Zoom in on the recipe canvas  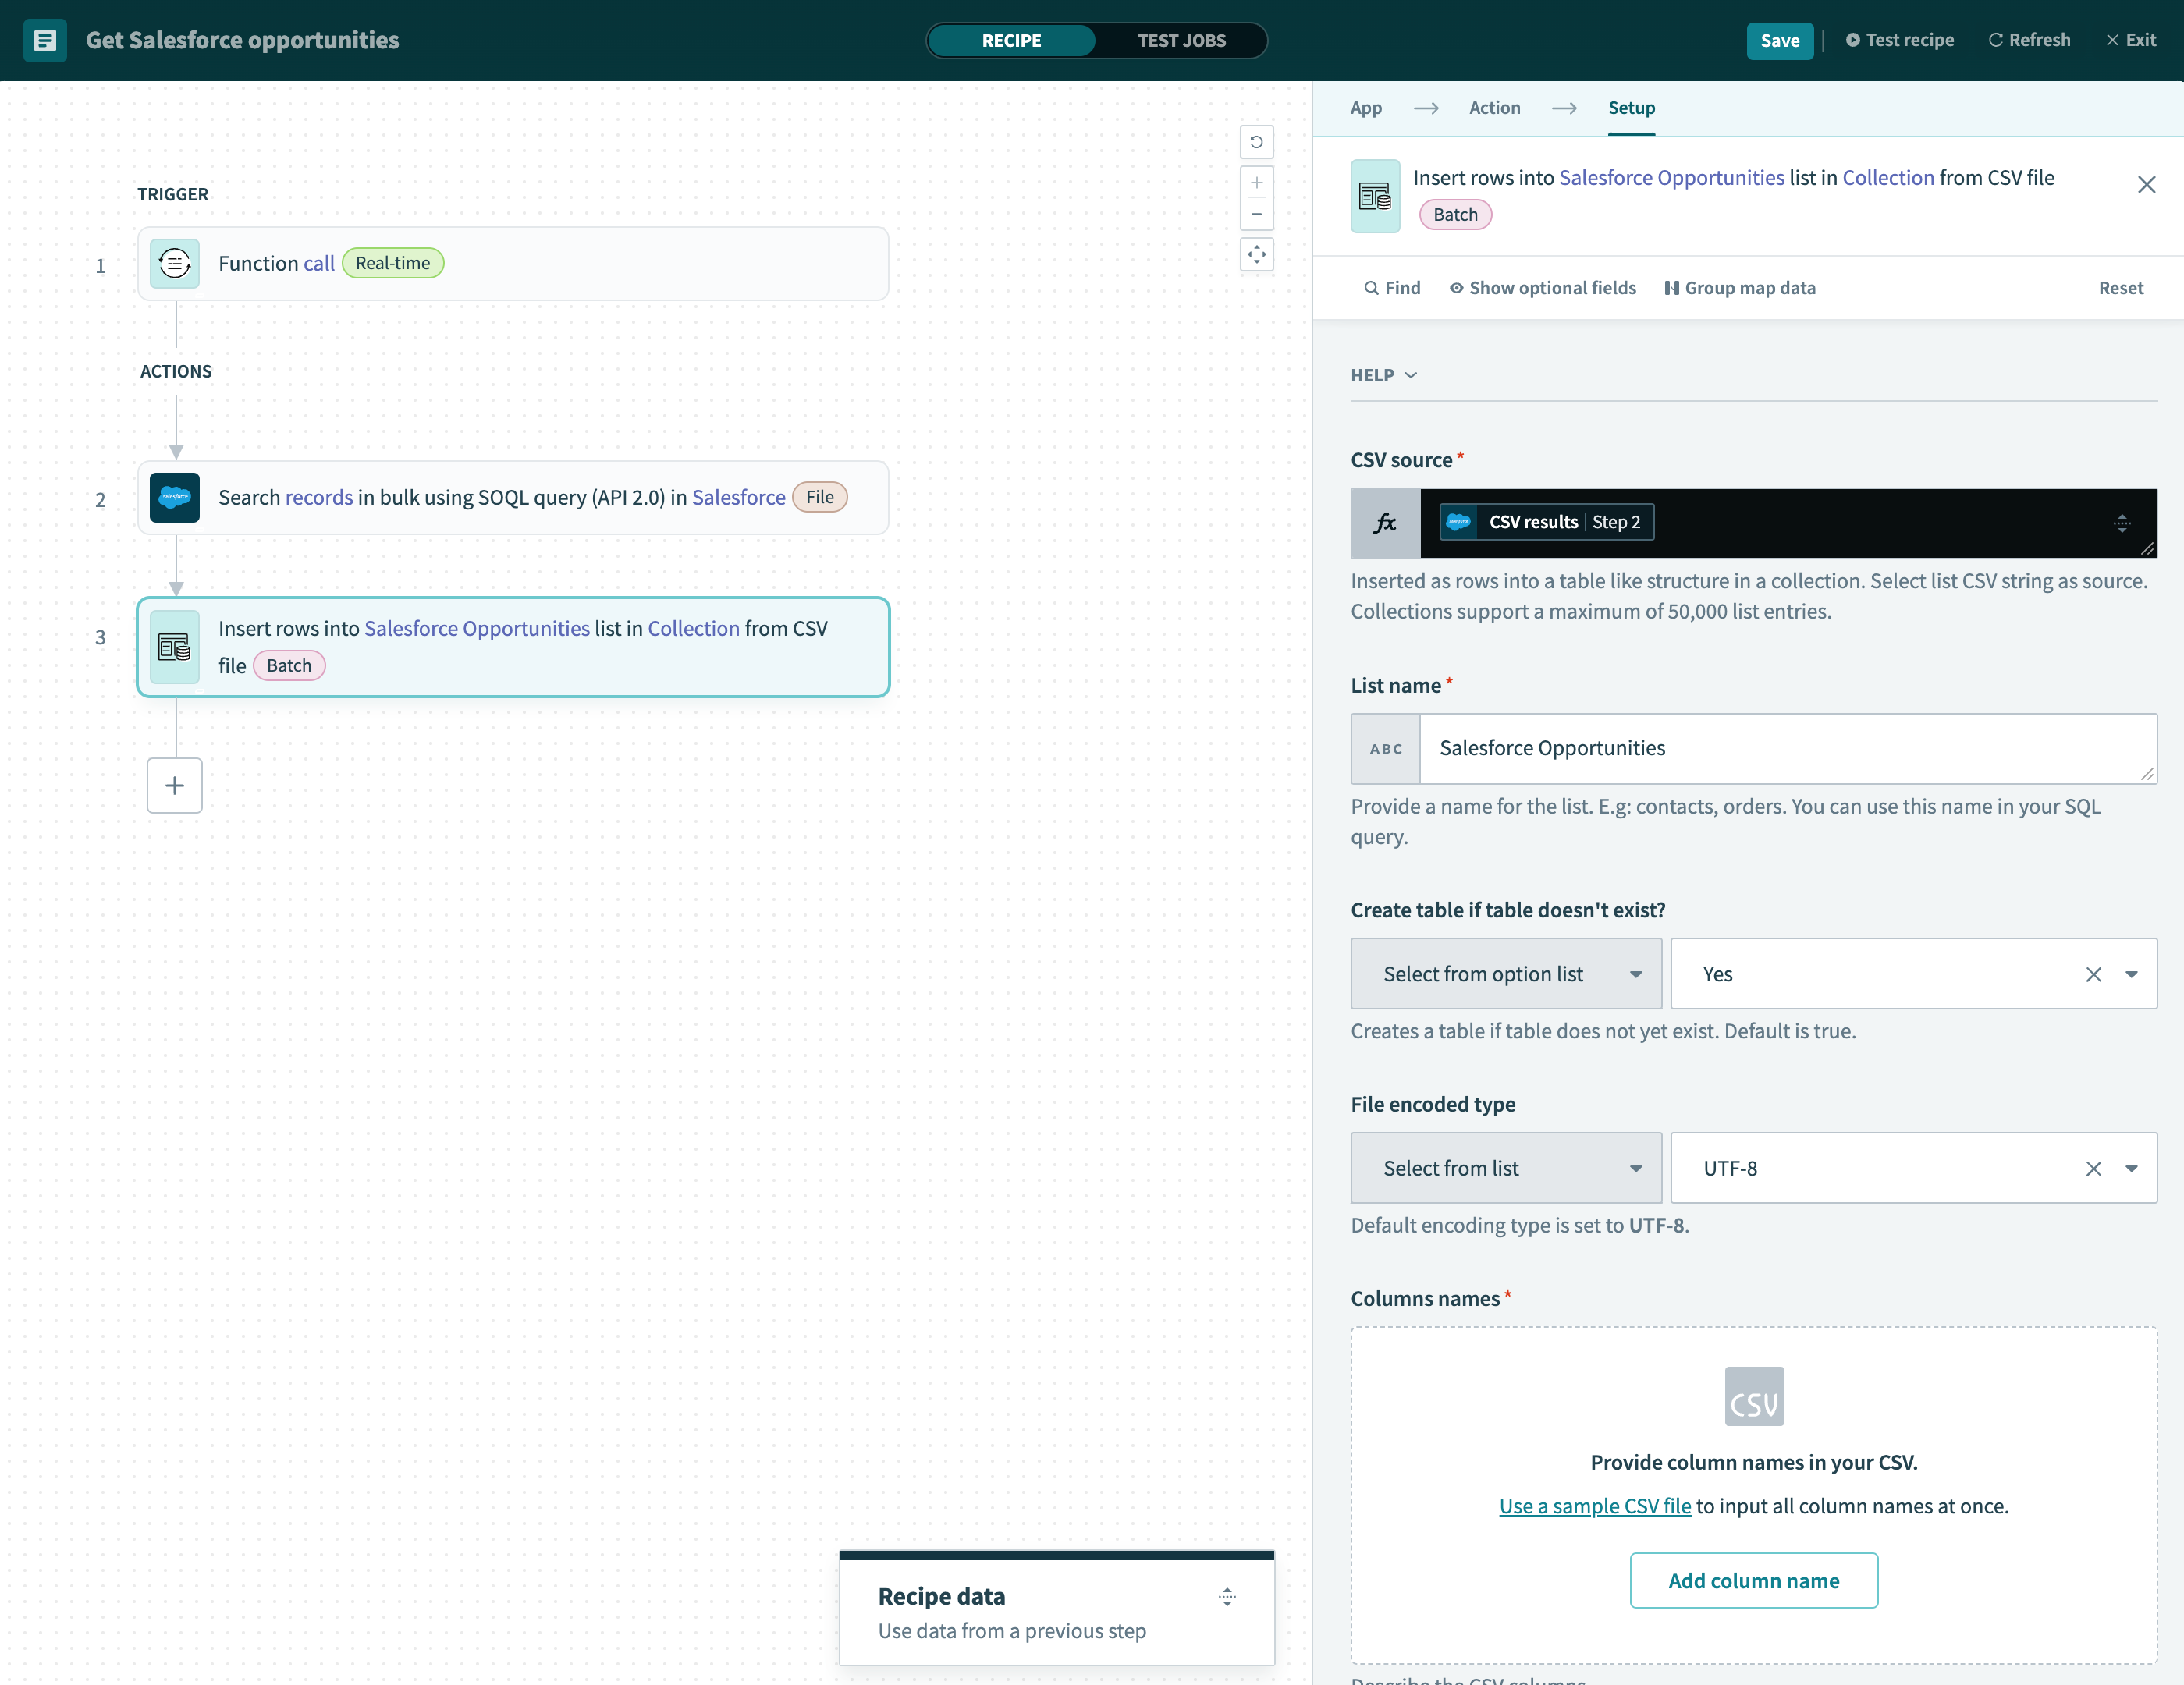tap(1256, 183)
